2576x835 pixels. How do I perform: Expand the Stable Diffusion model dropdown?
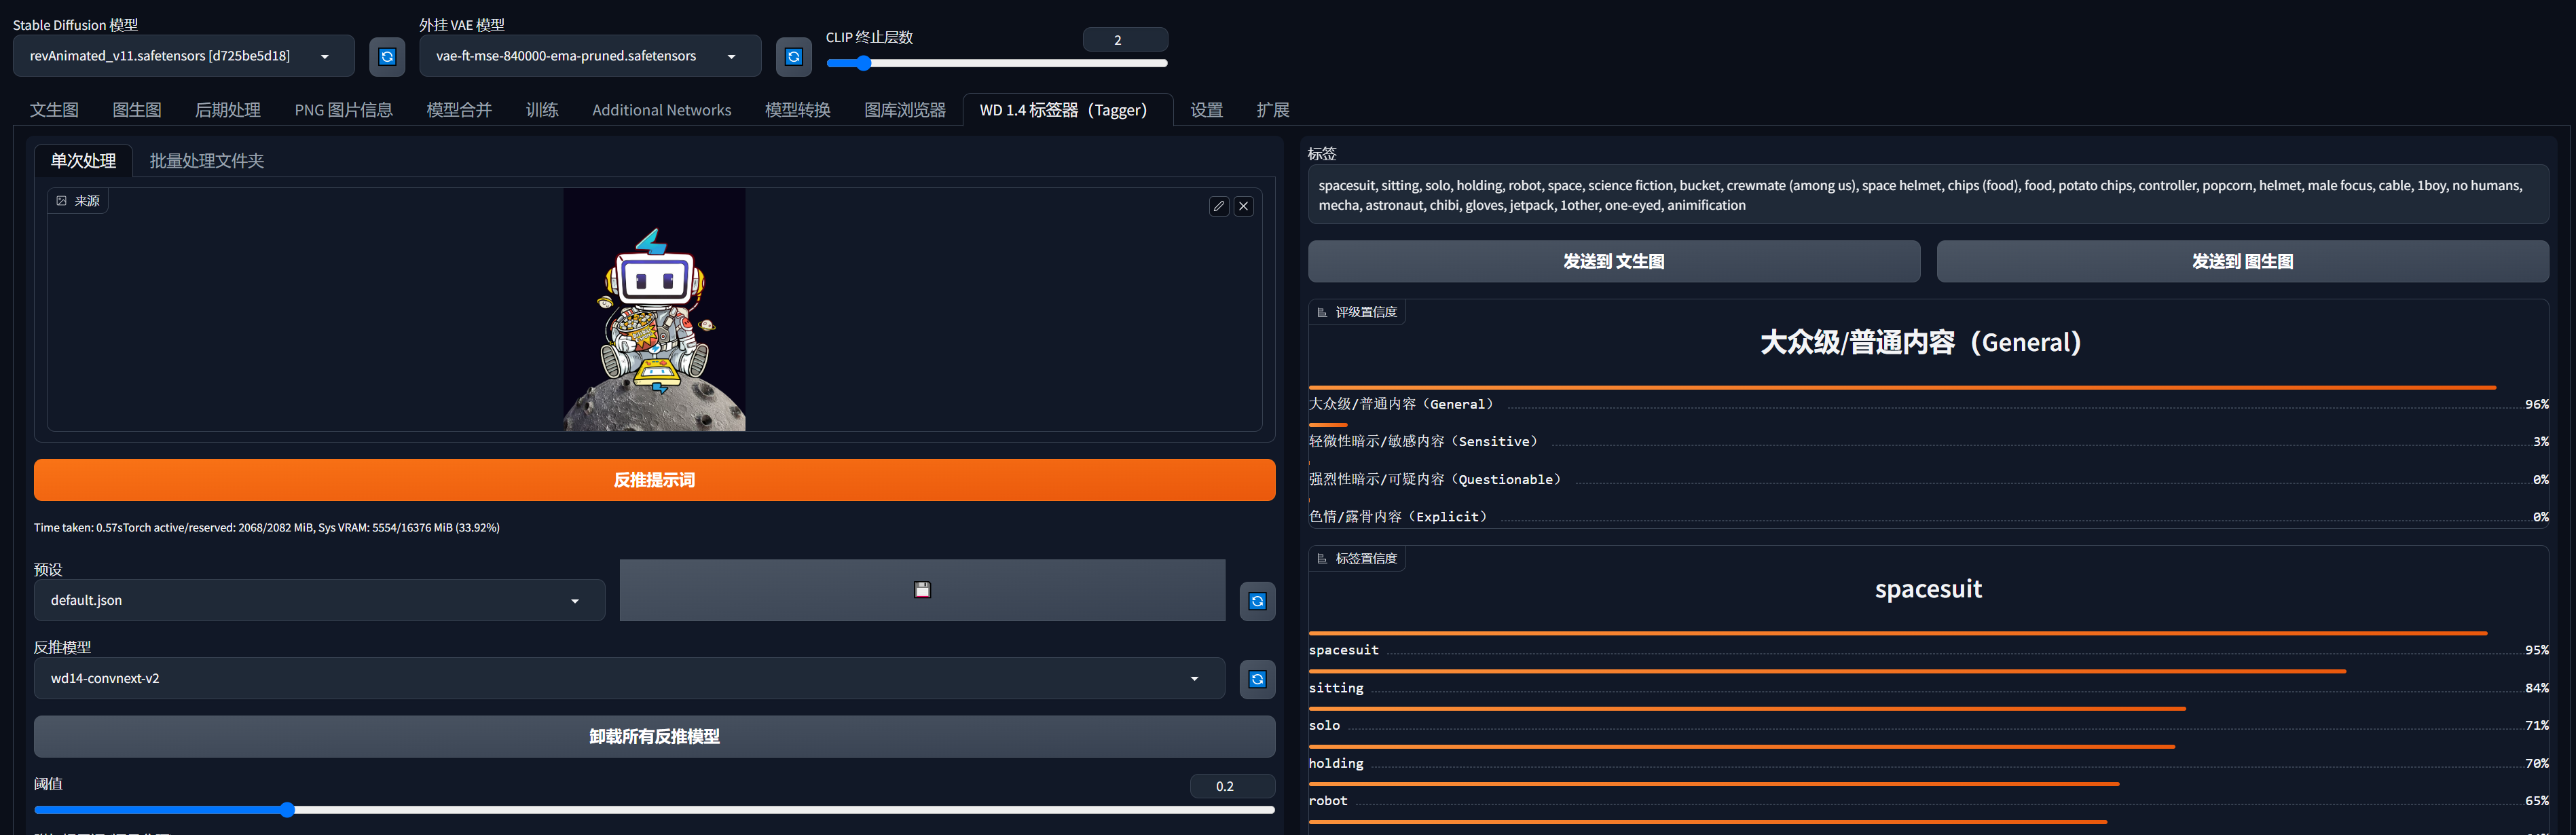tap(324, 54)
